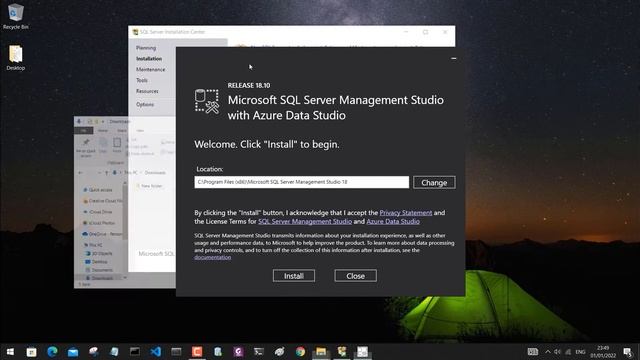
Task: Open the Privacy Statement link
Action: [x=406, y=213]
